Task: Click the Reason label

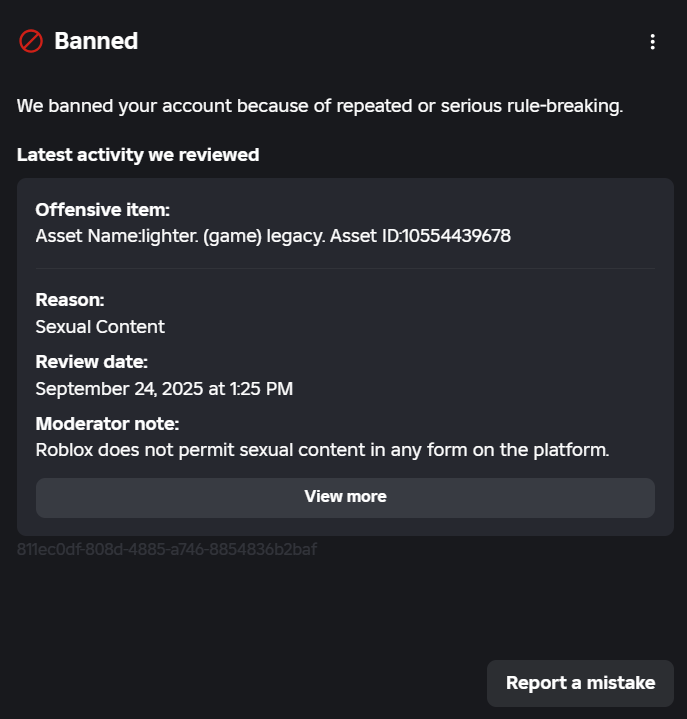Action: (x=70, y=300)
